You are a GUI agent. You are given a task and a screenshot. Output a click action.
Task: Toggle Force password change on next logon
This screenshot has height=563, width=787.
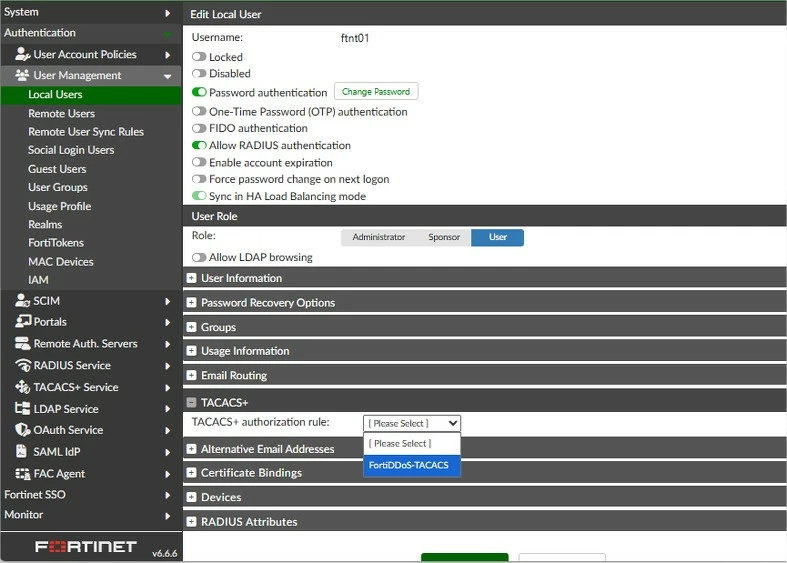[199, 179]
